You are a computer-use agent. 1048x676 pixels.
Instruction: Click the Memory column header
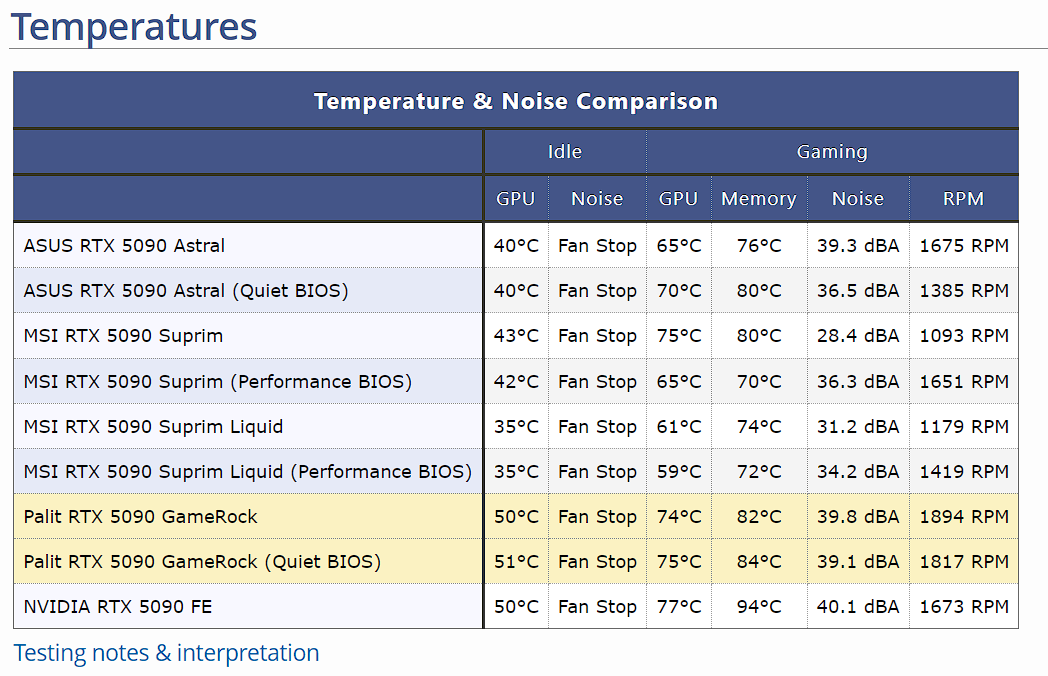click(x=758, y=199)
